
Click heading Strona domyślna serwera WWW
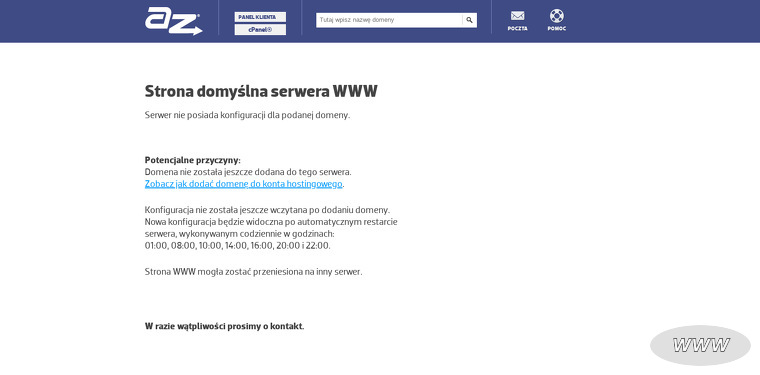261,91
